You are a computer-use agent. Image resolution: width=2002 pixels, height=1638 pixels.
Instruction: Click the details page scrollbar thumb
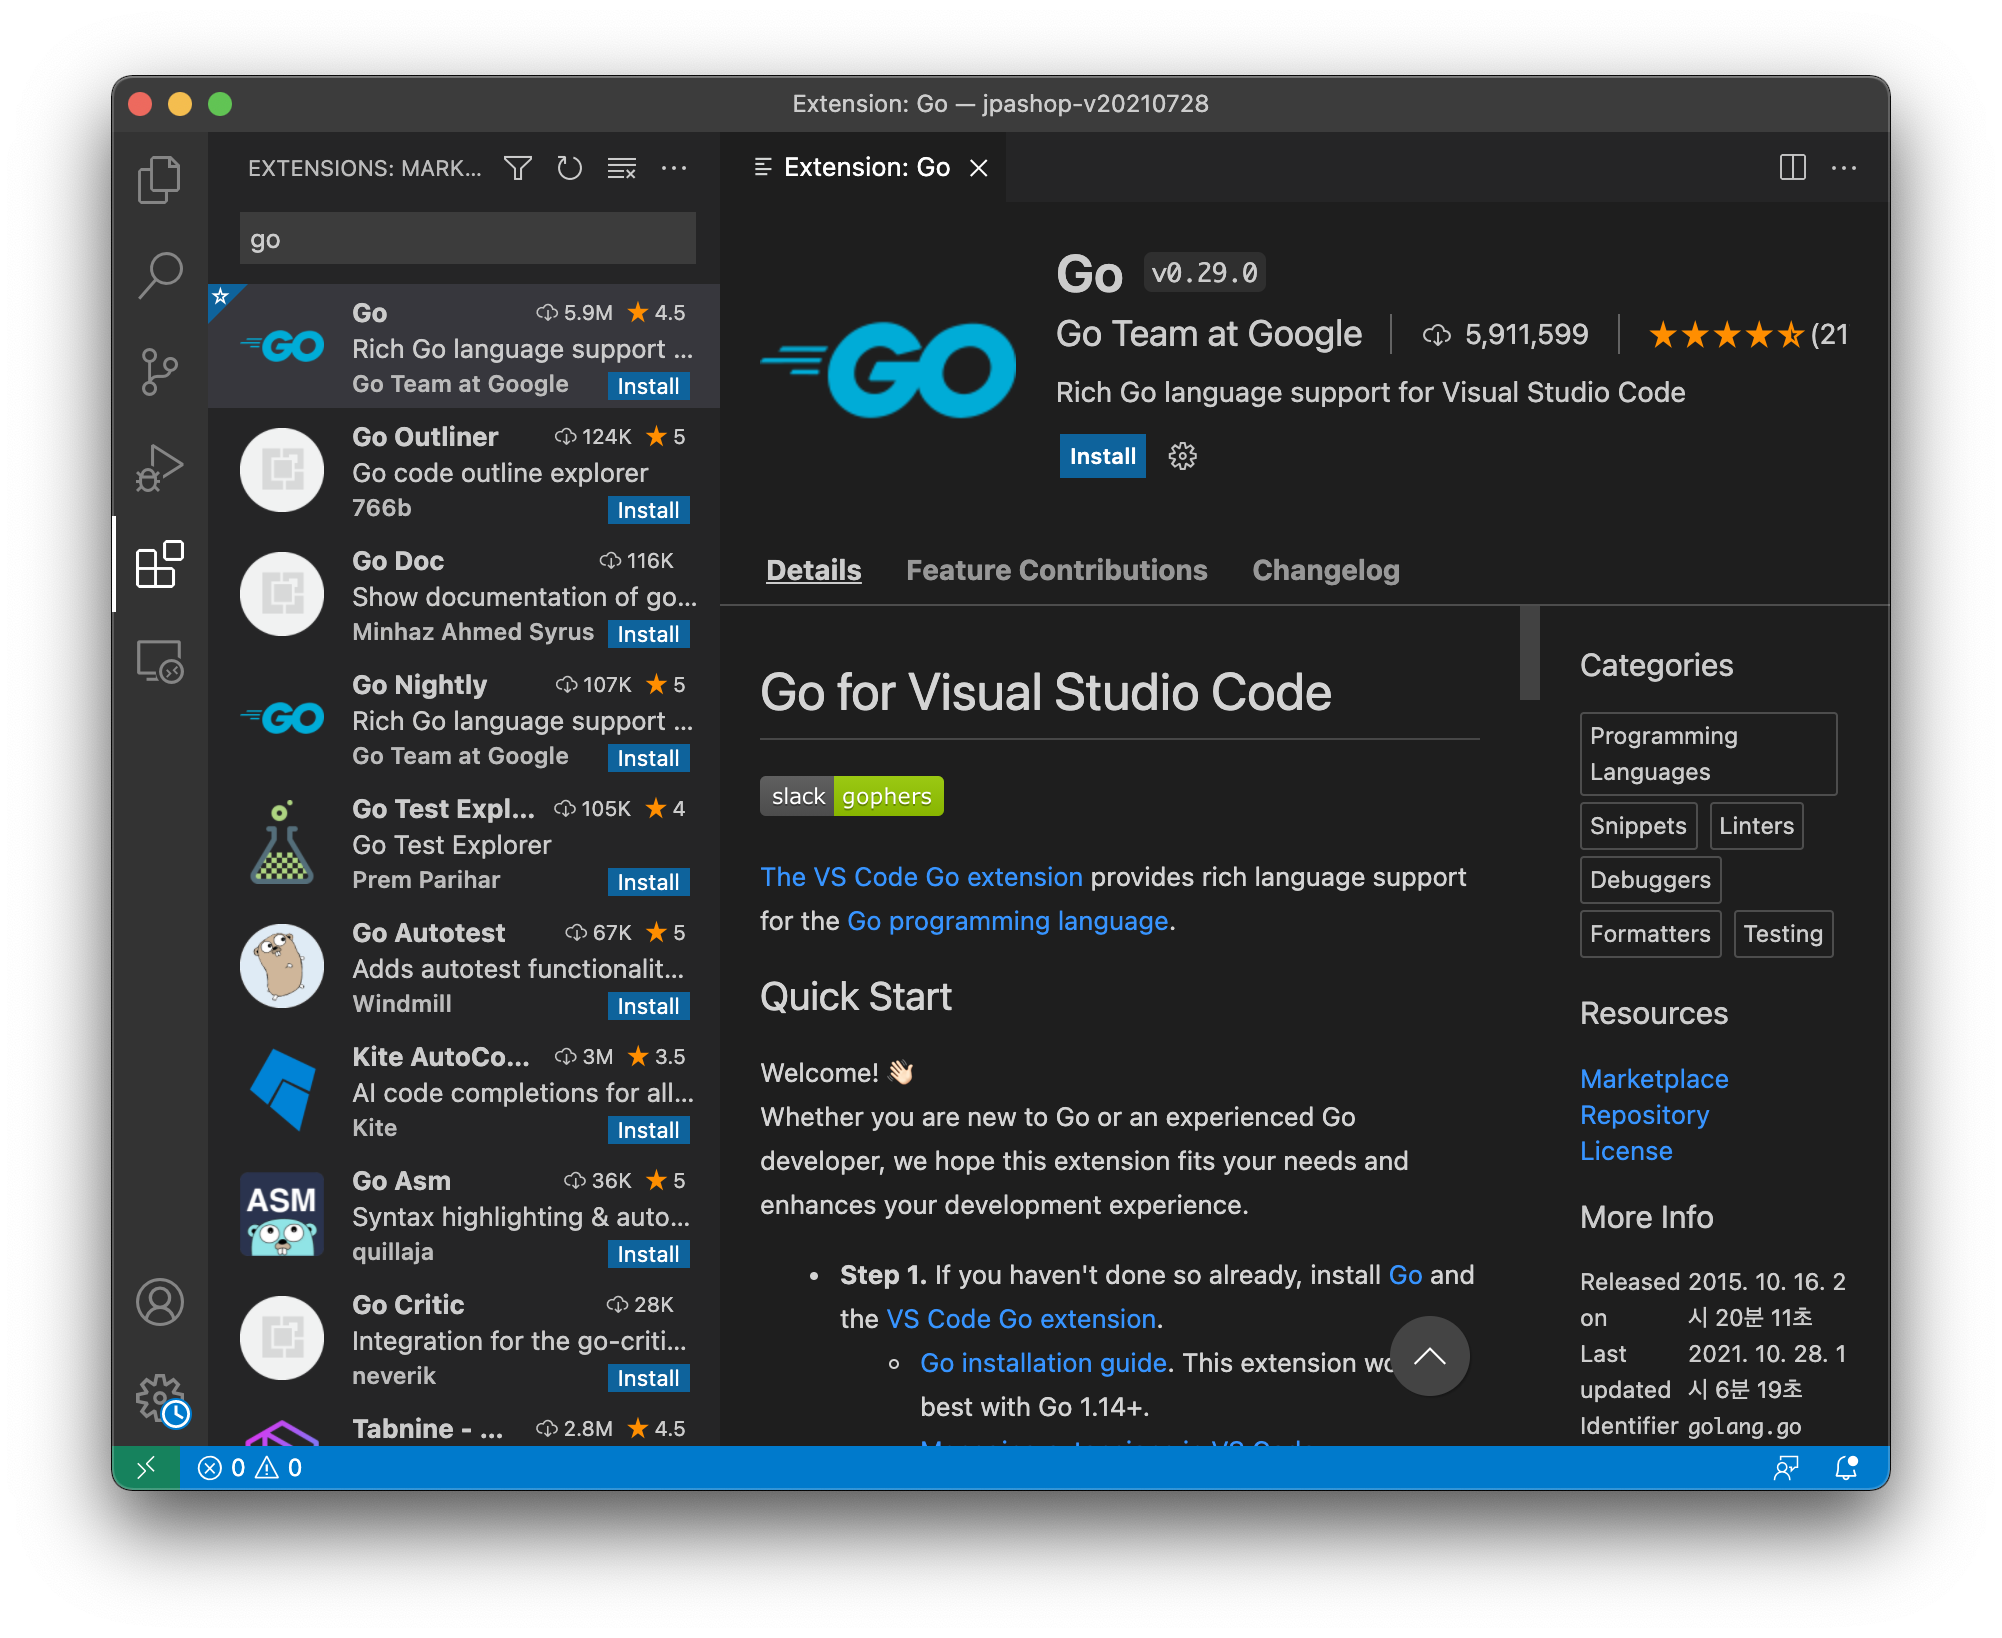(1529, 652)
